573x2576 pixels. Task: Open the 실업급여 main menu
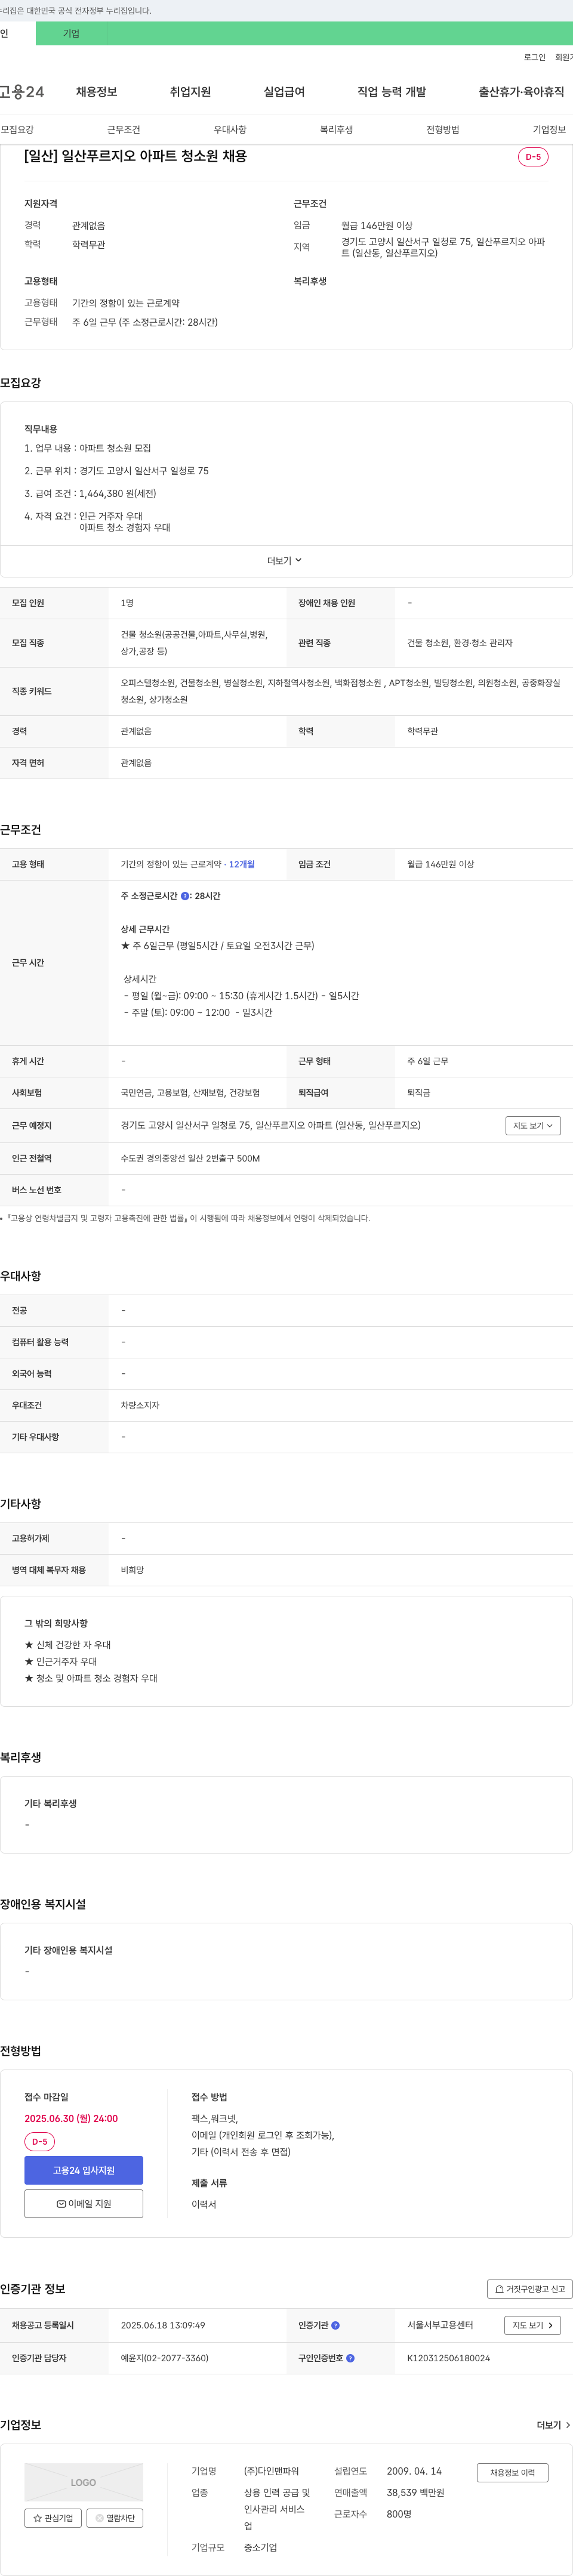point(284,92)
